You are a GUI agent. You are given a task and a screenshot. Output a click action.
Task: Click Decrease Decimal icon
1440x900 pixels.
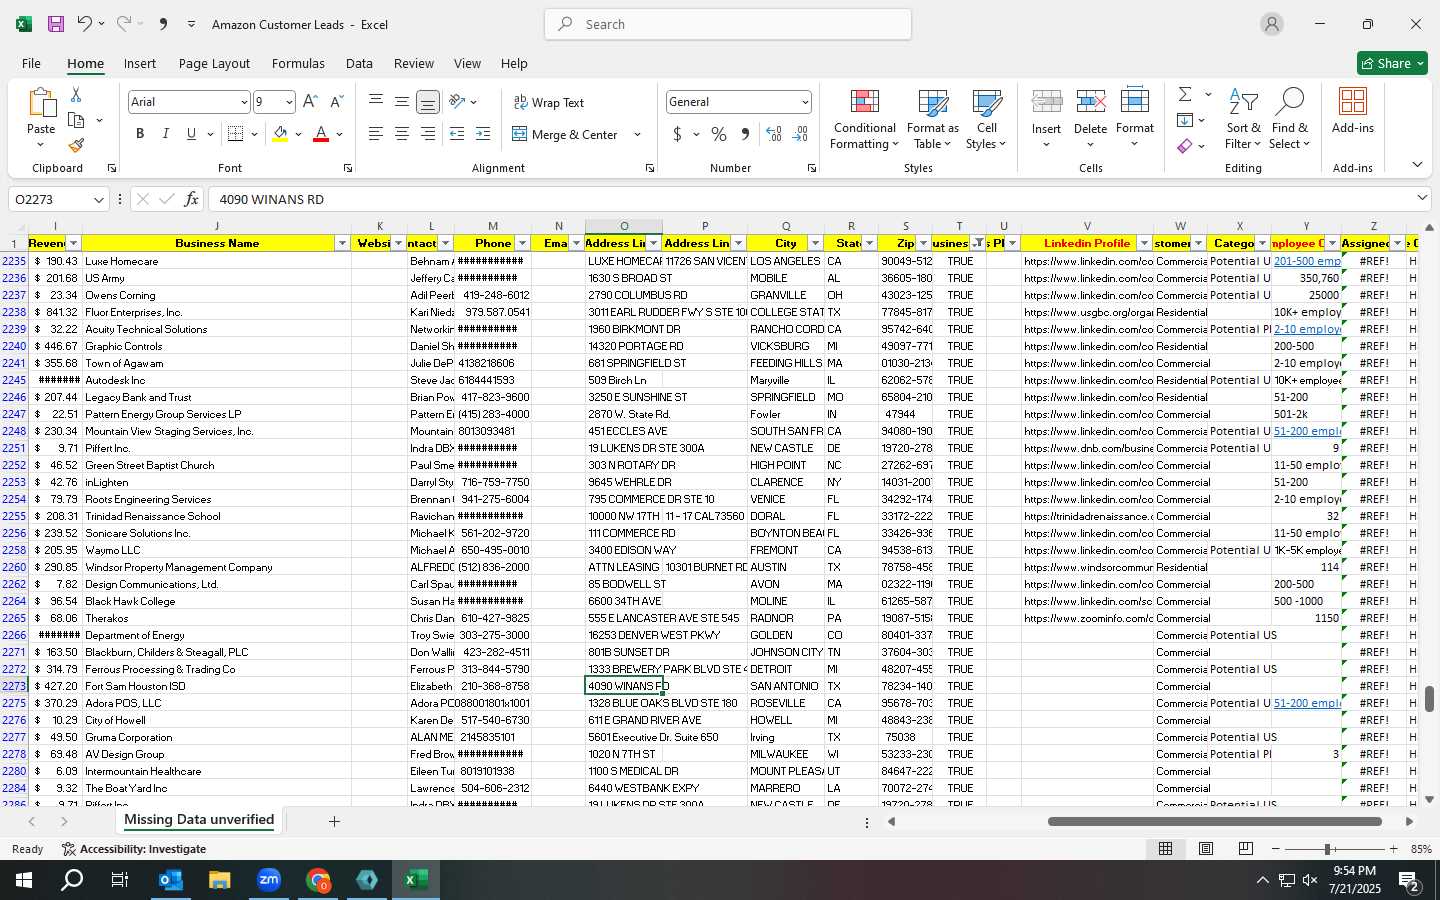[x=800, y=134]
